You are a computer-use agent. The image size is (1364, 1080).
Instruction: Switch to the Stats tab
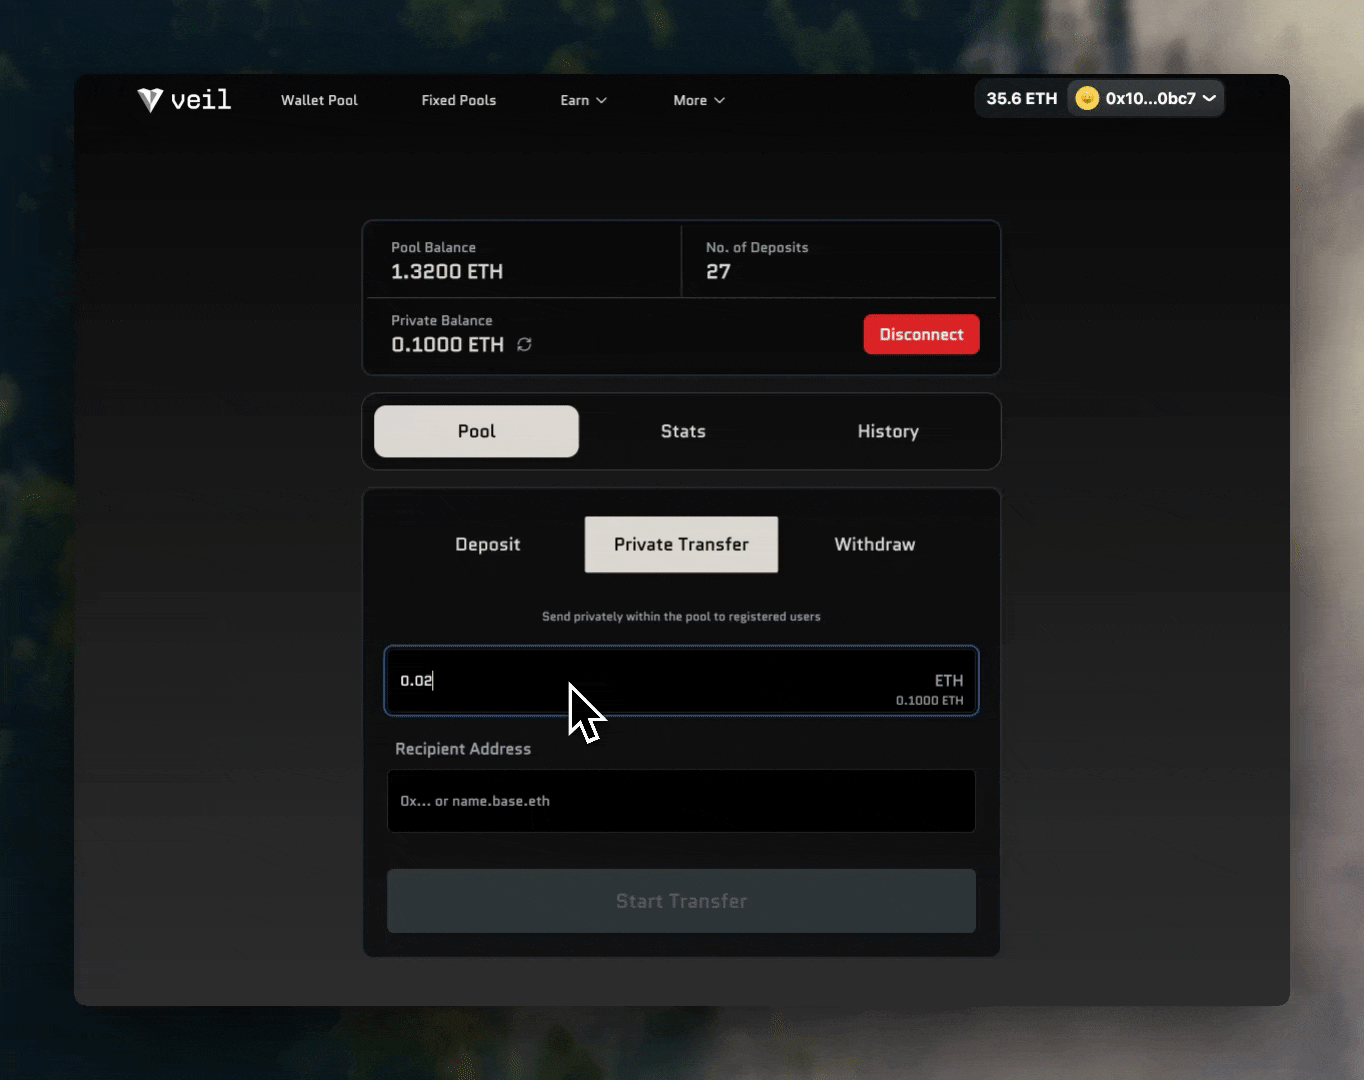point(683,431)
